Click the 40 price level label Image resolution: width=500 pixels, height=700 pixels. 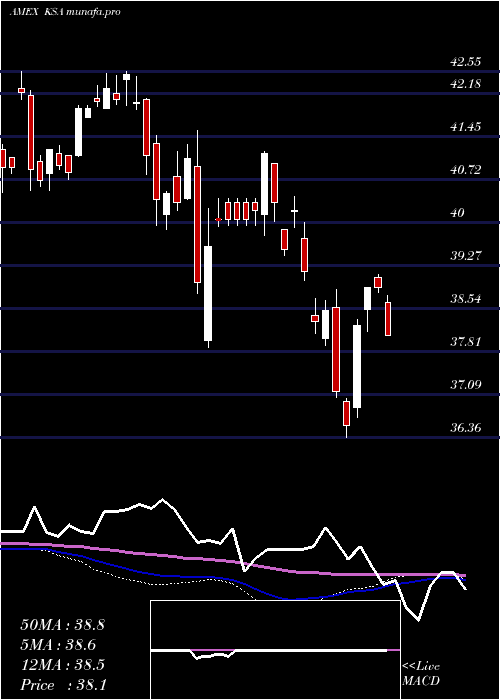(458, 213)
